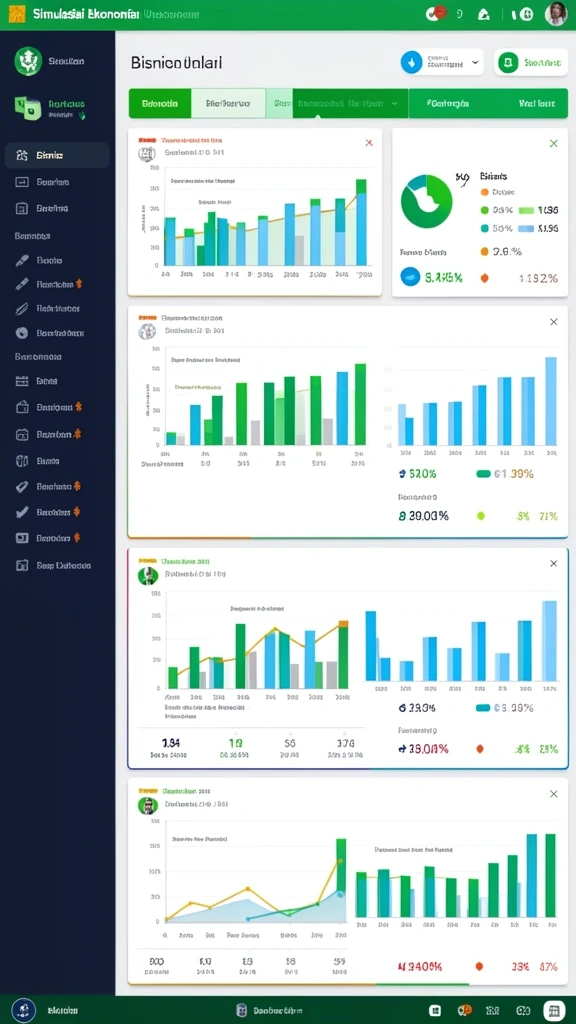Screen dimensions: 576x1024
Task: Click the green crest badge atop sidebar
Action: 28,61
